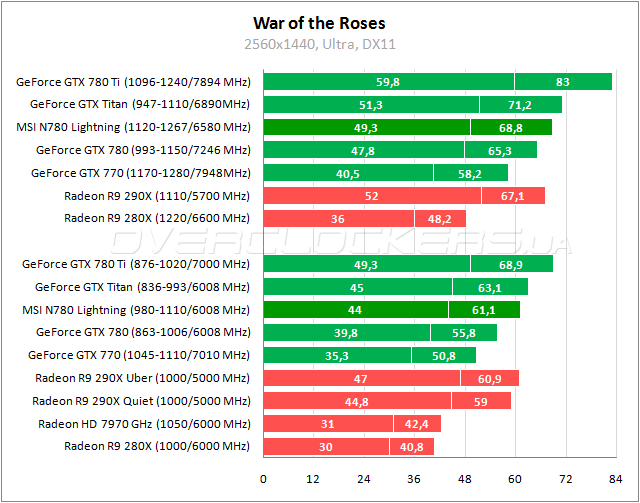This screenshot has height=503, width=640.
Task: Select the Radeon HD 7970 GHz label
Action: pyautogui.click(x=144, y=424)
